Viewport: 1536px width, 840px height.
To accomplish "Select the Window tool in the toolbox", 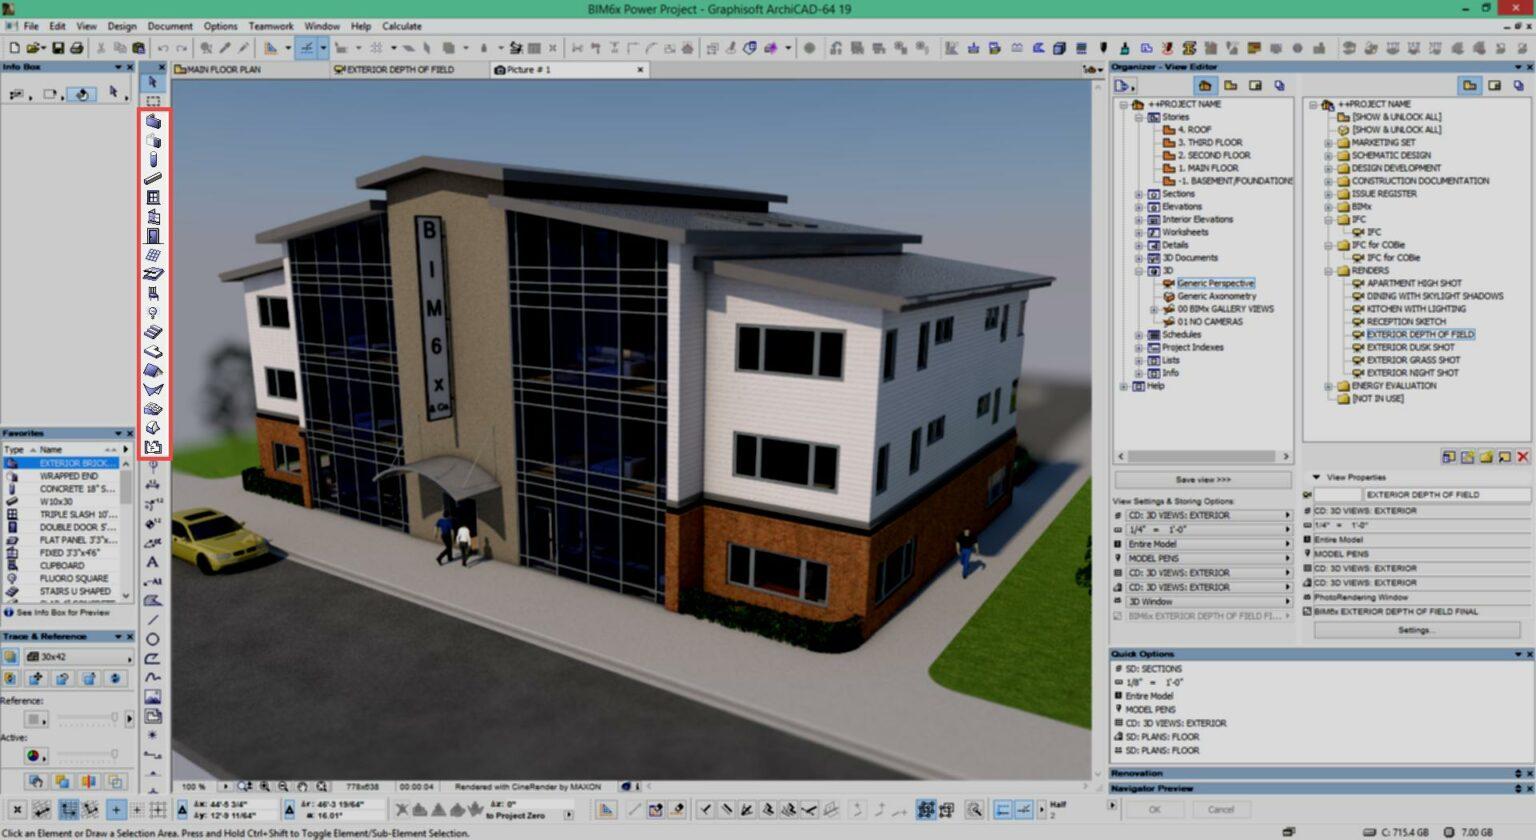I will pyautogui.click(x=153, y=197).
